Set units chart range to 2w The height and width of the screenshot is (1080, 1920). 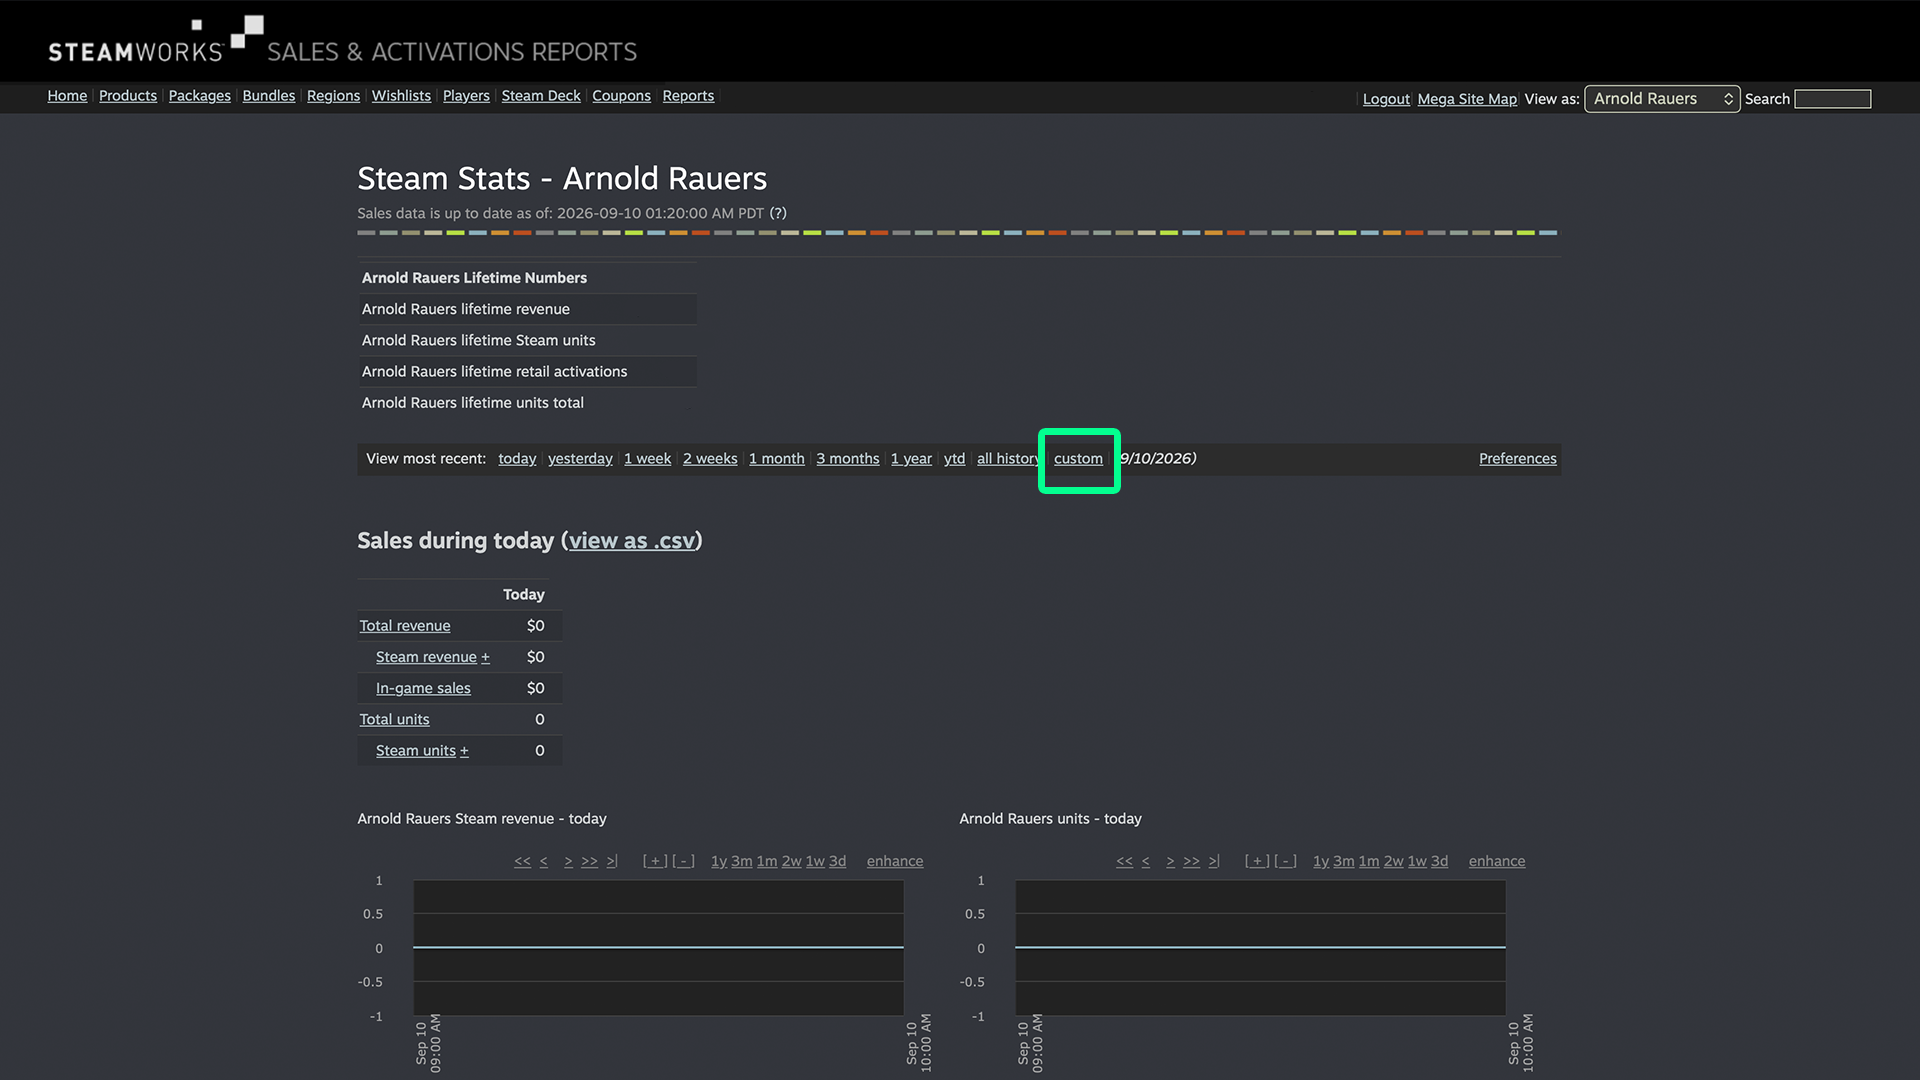click(x=1394, y=861)
